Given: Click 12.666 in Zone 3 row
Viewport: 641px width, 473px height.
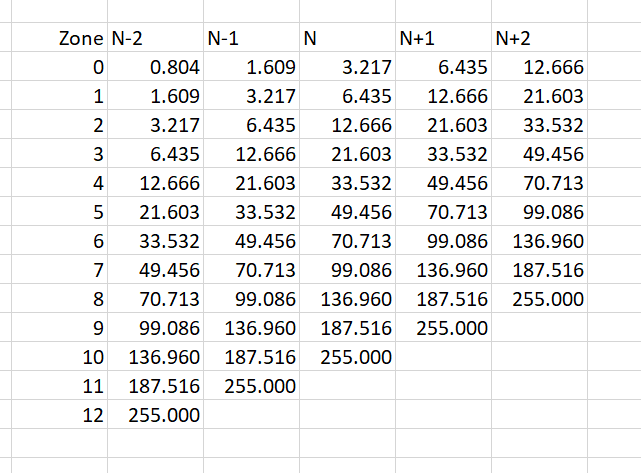Looking at the screenshot, I should click(x=252, y=153).
